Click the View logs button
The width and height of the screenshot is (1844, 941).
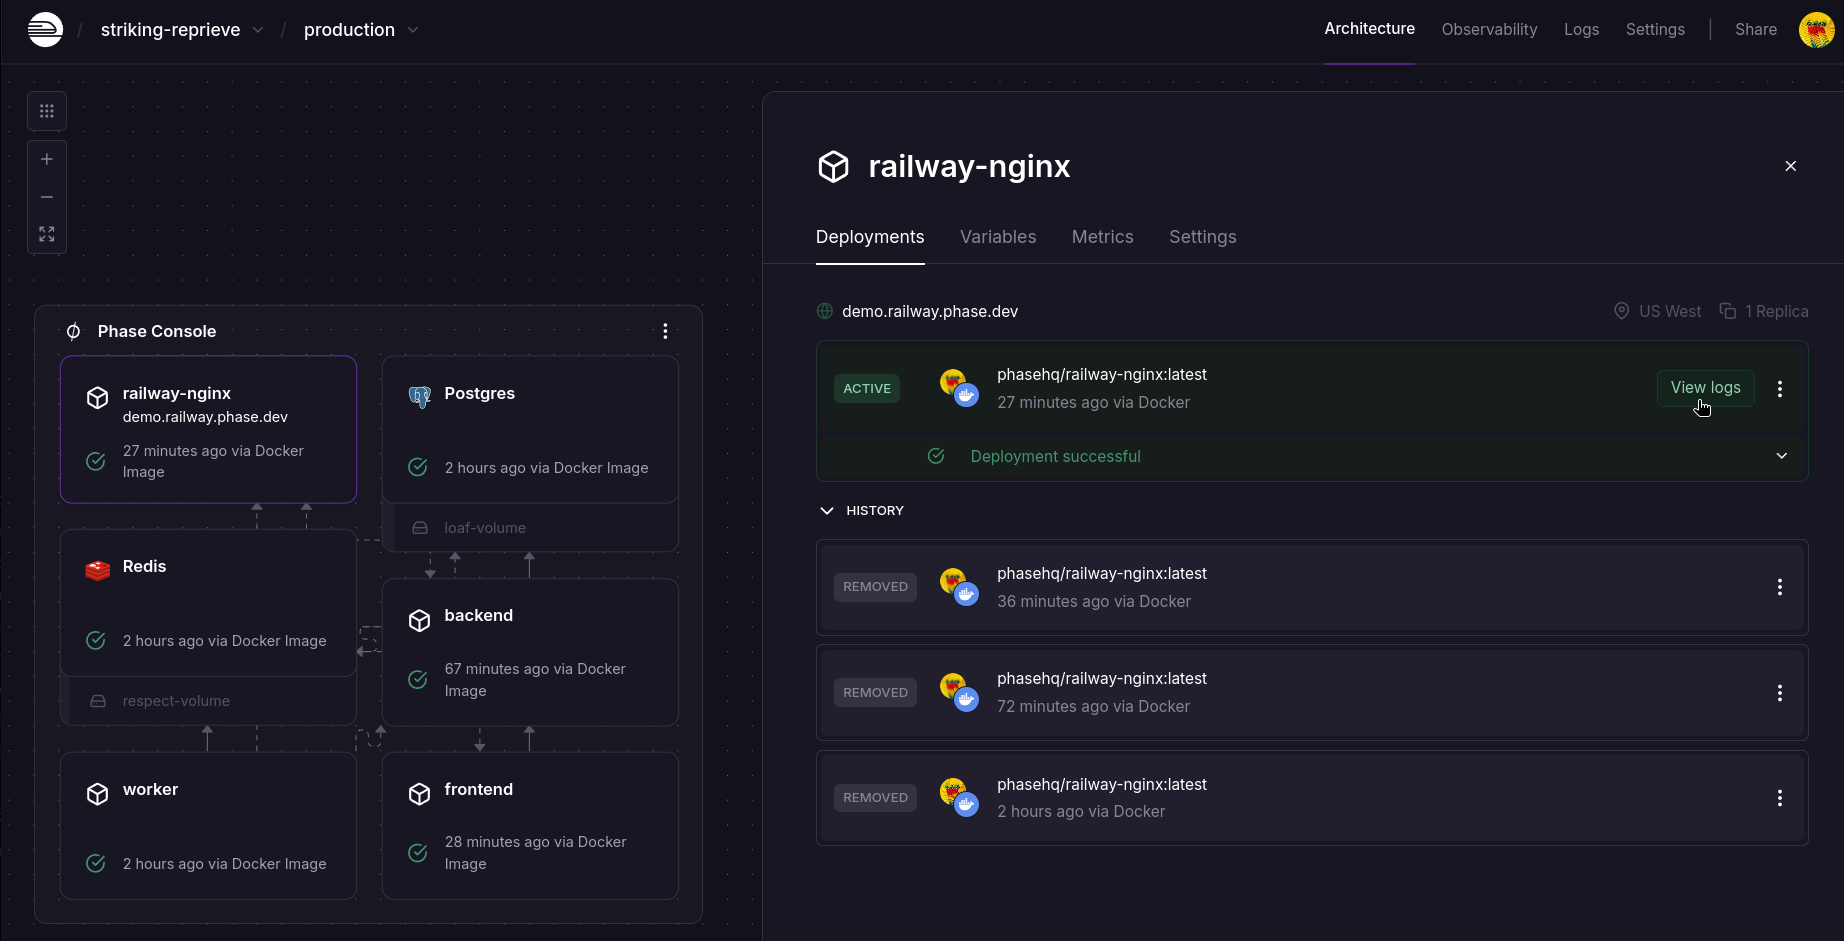point(1705,387)
